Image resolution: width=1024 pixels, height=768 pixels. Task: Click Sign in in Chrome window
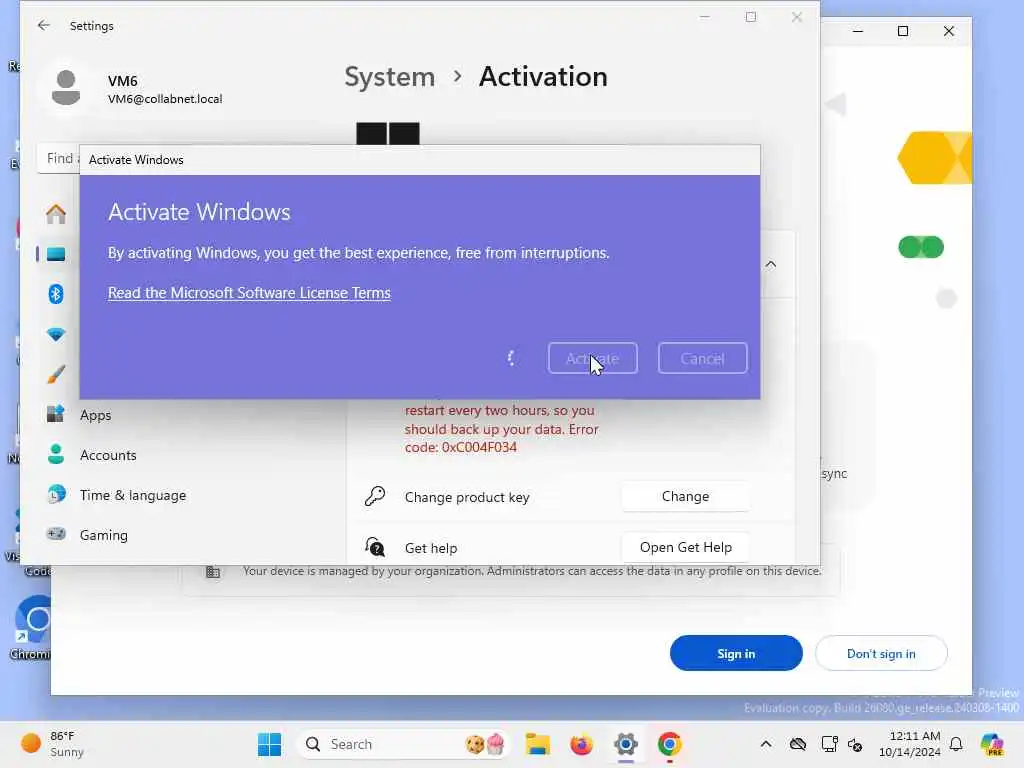pyautogui.click(x=736, y=653)
